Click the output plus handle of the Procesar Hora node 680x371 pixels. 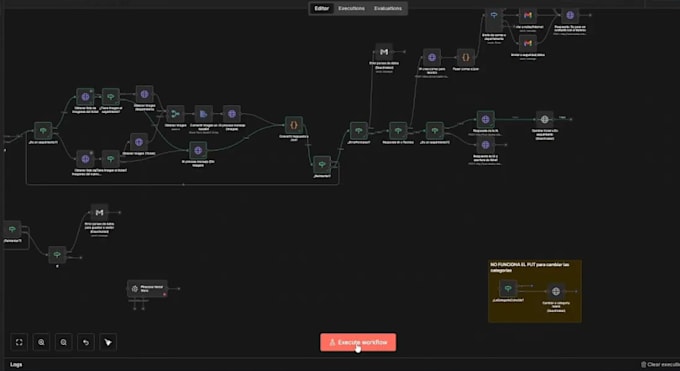tap(179, 289)
